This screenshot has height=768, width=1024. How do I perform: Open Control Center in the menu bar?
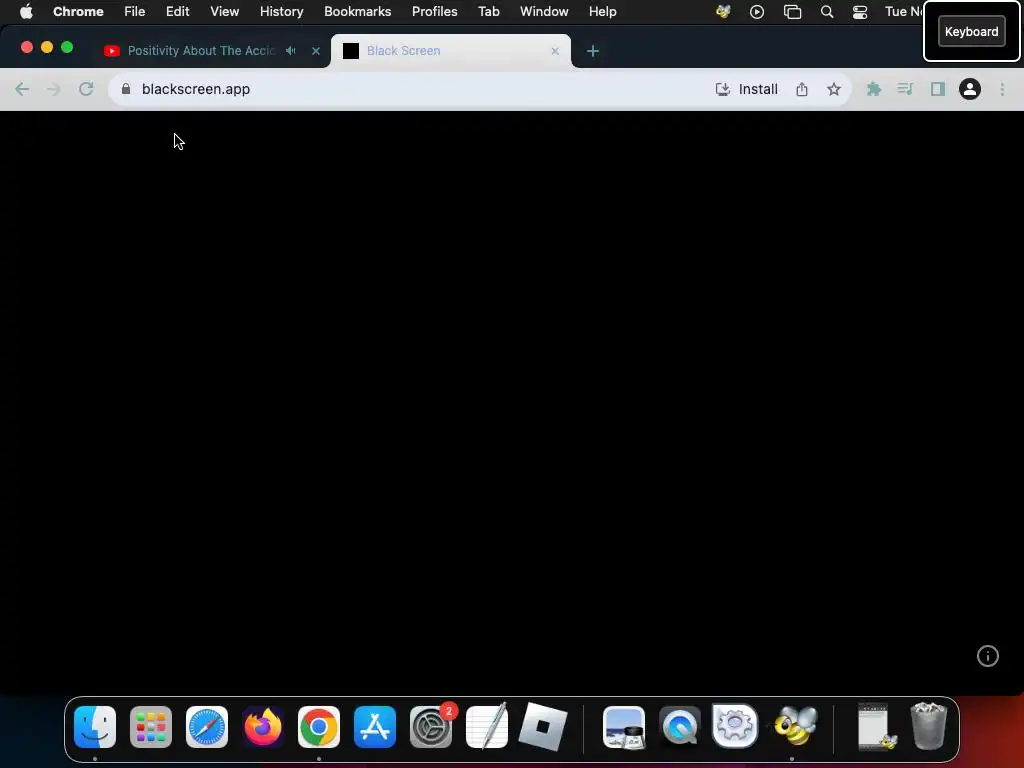pos(860,12)
